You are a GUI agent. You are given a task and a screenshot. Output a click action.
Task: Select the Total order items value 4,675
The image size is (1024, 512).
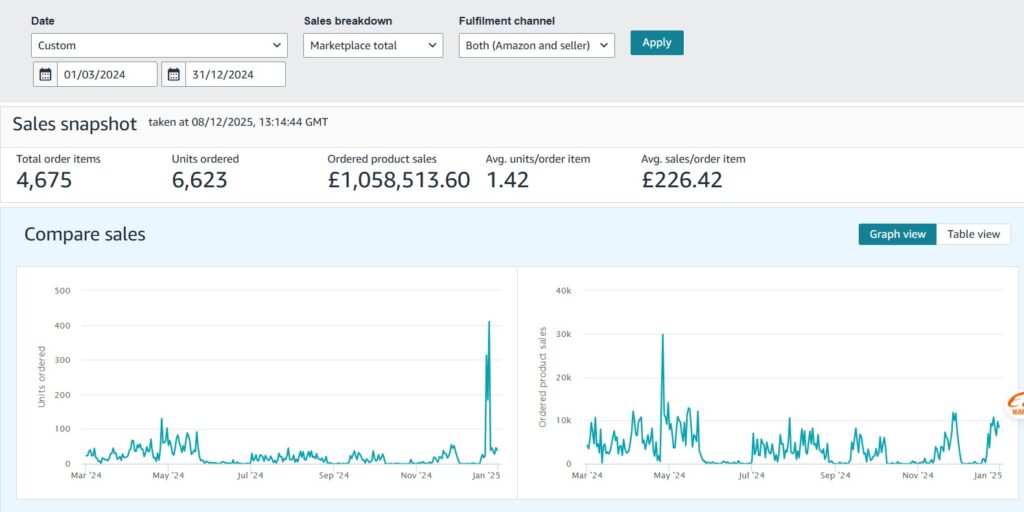click(44, 181)
